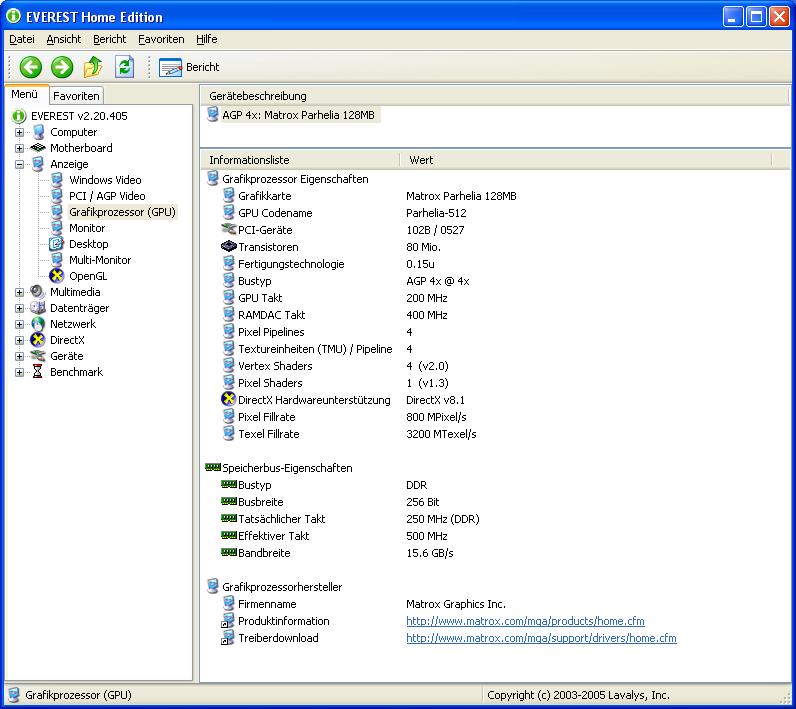Click the DirectX icon in tree
The height and width of the screenshot is (709, 796).
click(38, 340)
